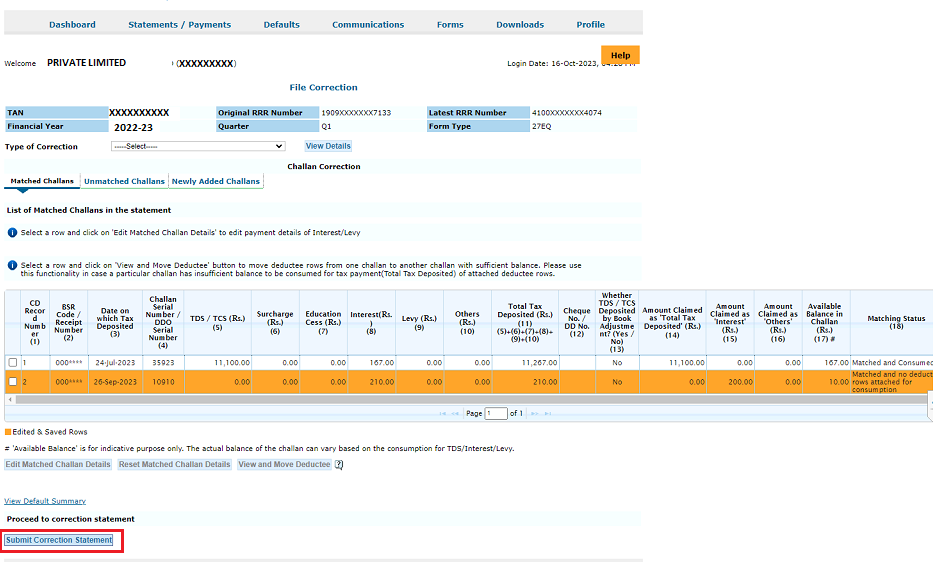933x562 pixels.
Task: Open the Type of Correction dropdown
Action: [198, 146]
